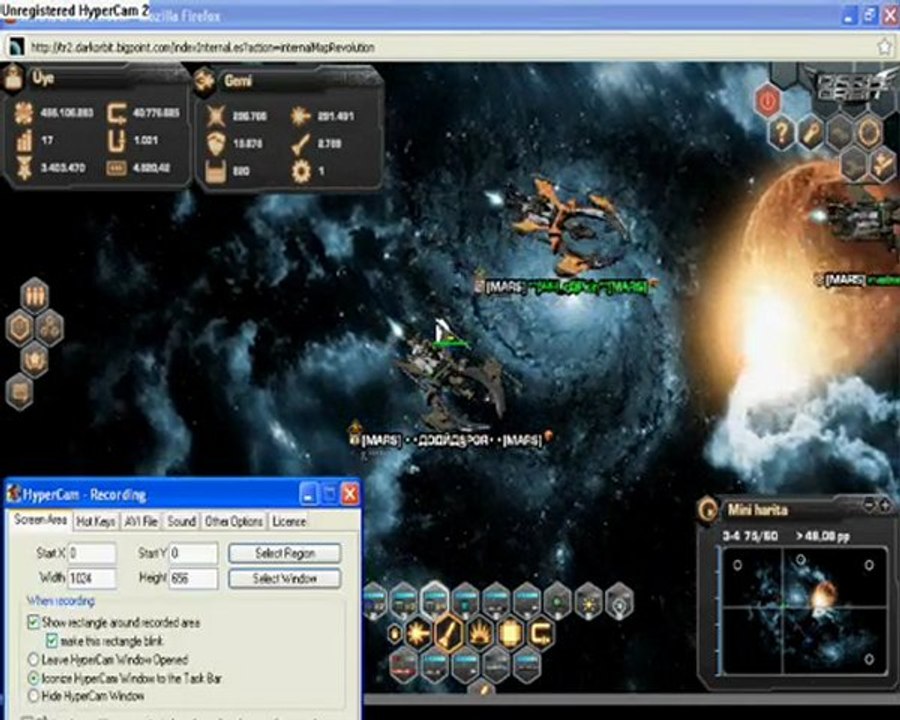Screen dimensions: 900x720
Task: Open the help question mark hexagon
Action: [781, 133]
